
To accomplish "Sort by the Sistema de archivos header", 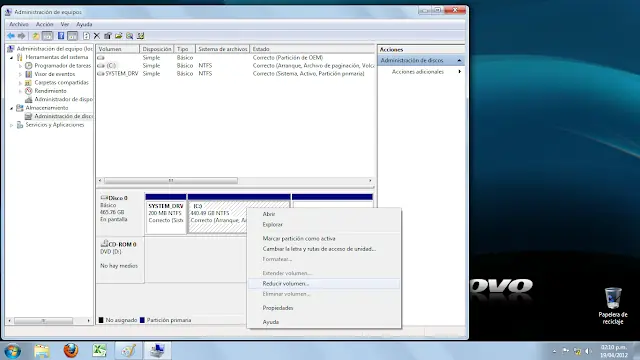I will click(x=222, y=49).
